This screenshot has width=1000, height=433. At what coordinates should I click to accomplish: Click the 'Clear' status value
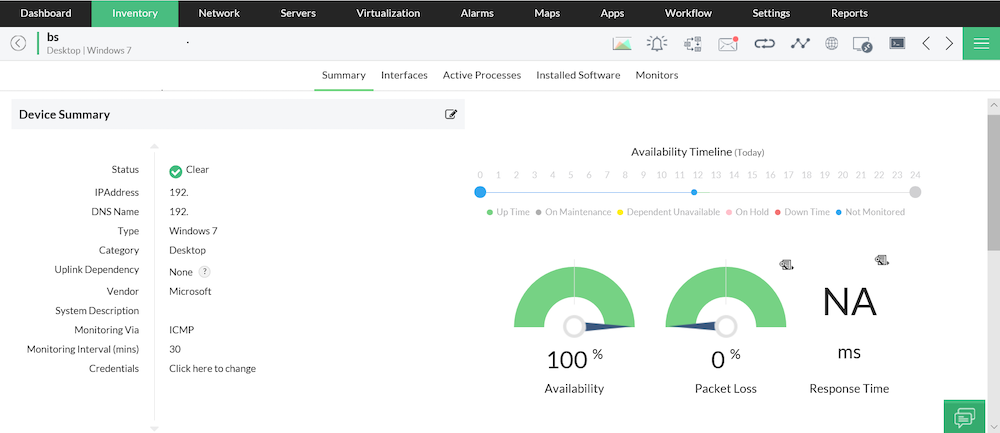pos(197,170)
